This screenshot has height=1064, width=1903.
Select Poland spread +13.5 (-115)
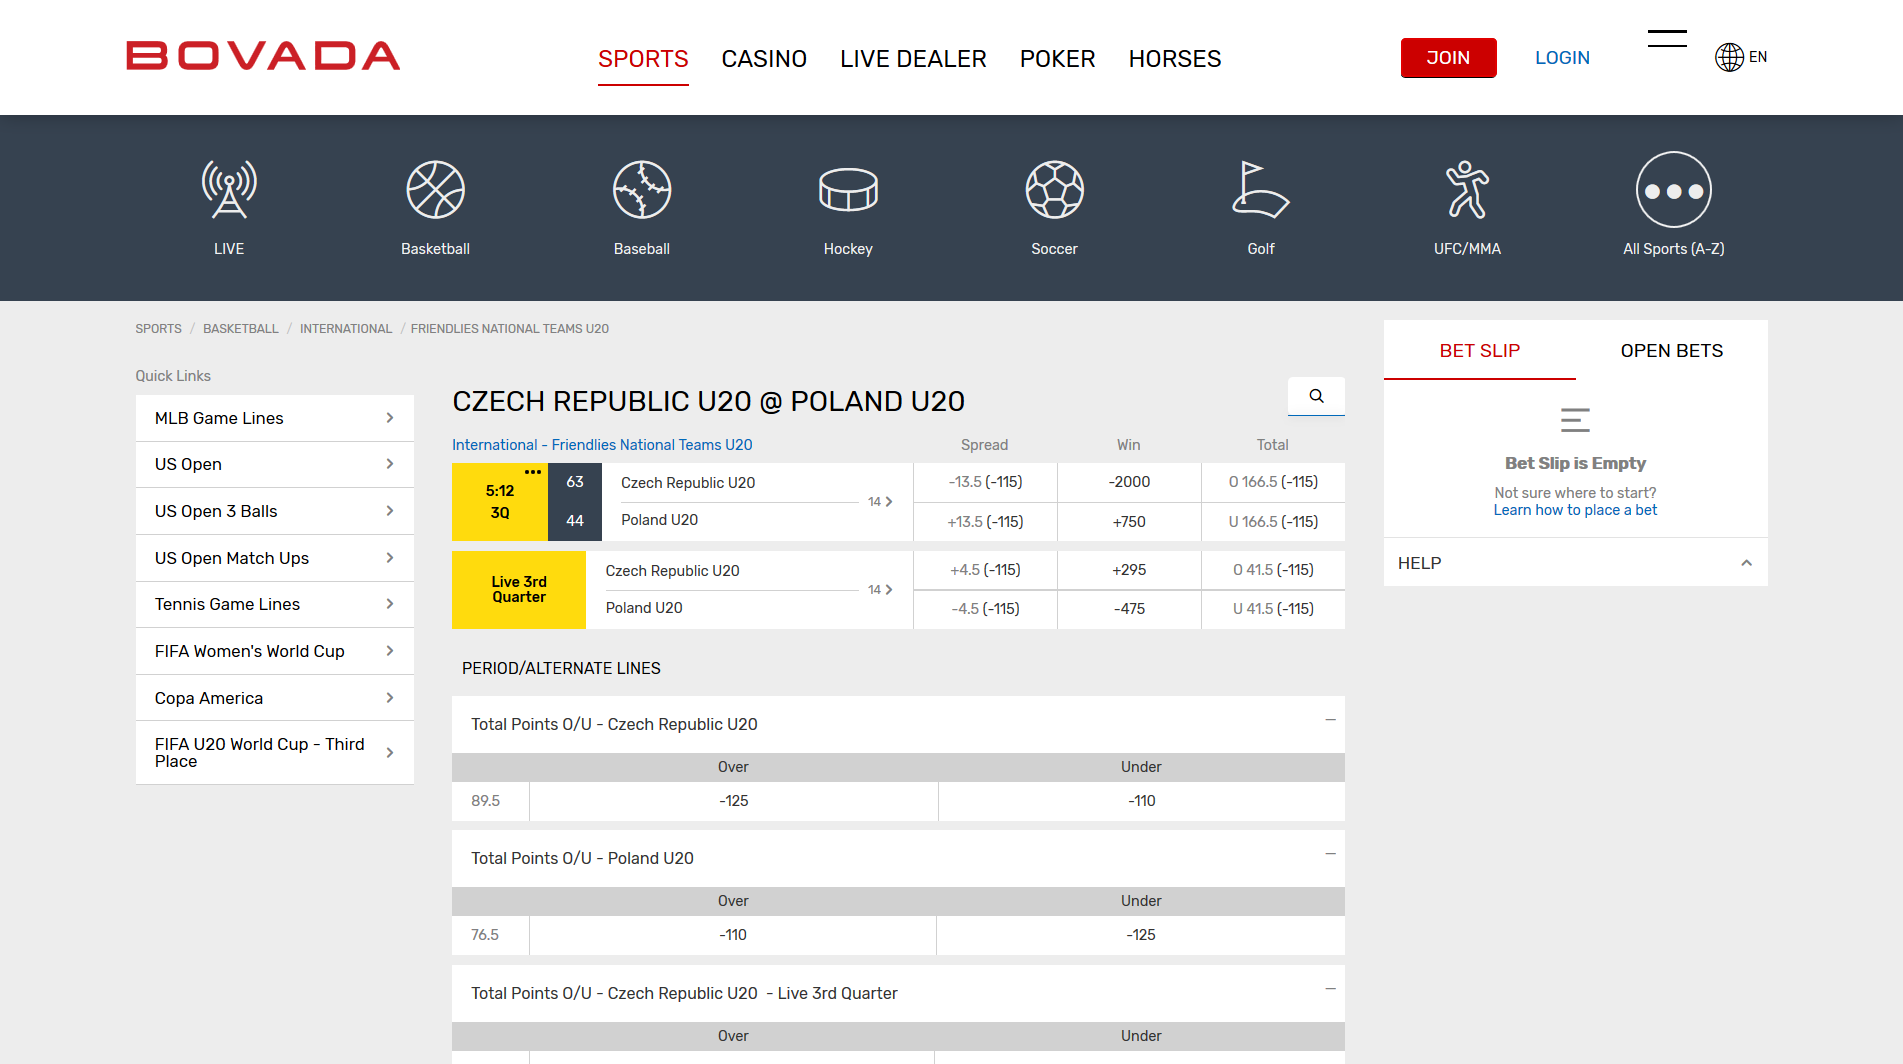985,522
